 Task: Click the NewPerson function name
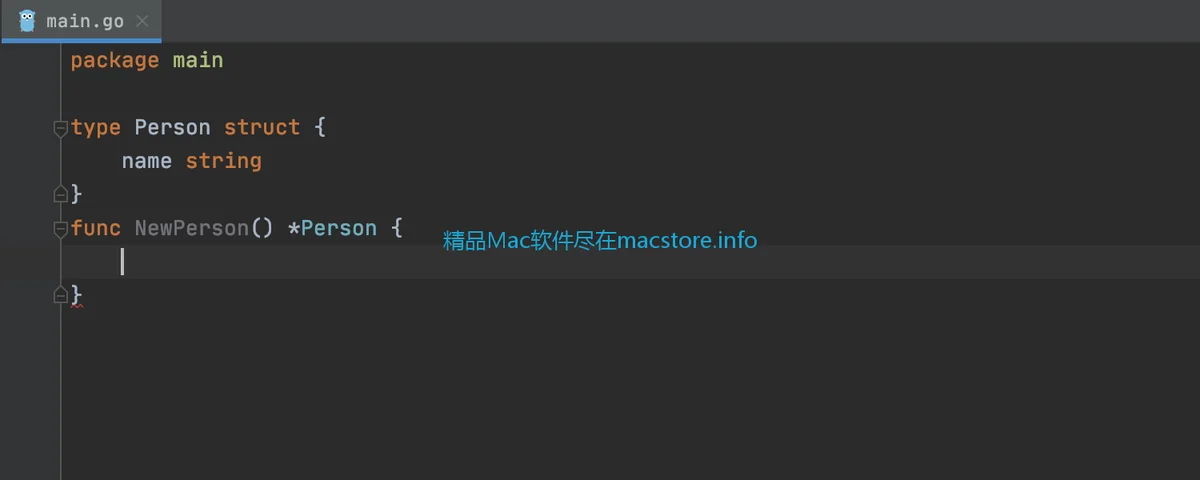(x=192, y=228)
